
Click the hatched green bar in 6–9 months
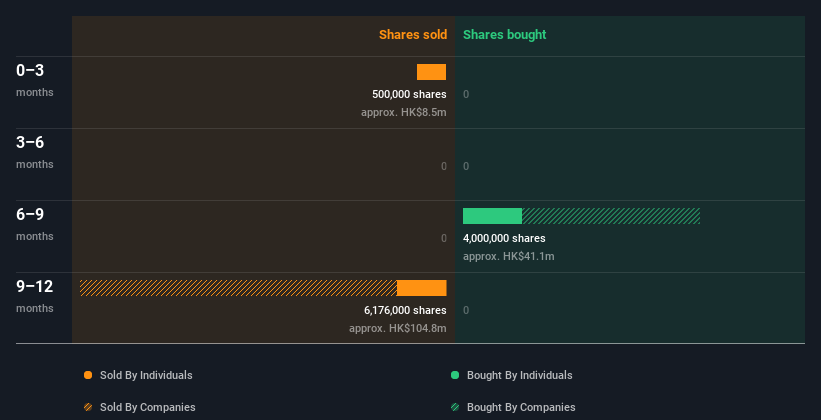pyautogui.click(x=611, y=216)
